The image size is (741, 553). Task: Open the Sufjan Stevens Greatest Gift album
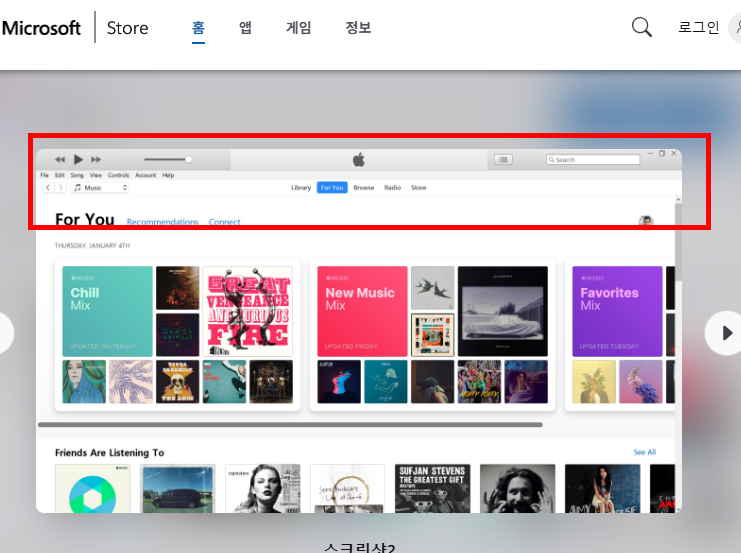tap(432, 488)
